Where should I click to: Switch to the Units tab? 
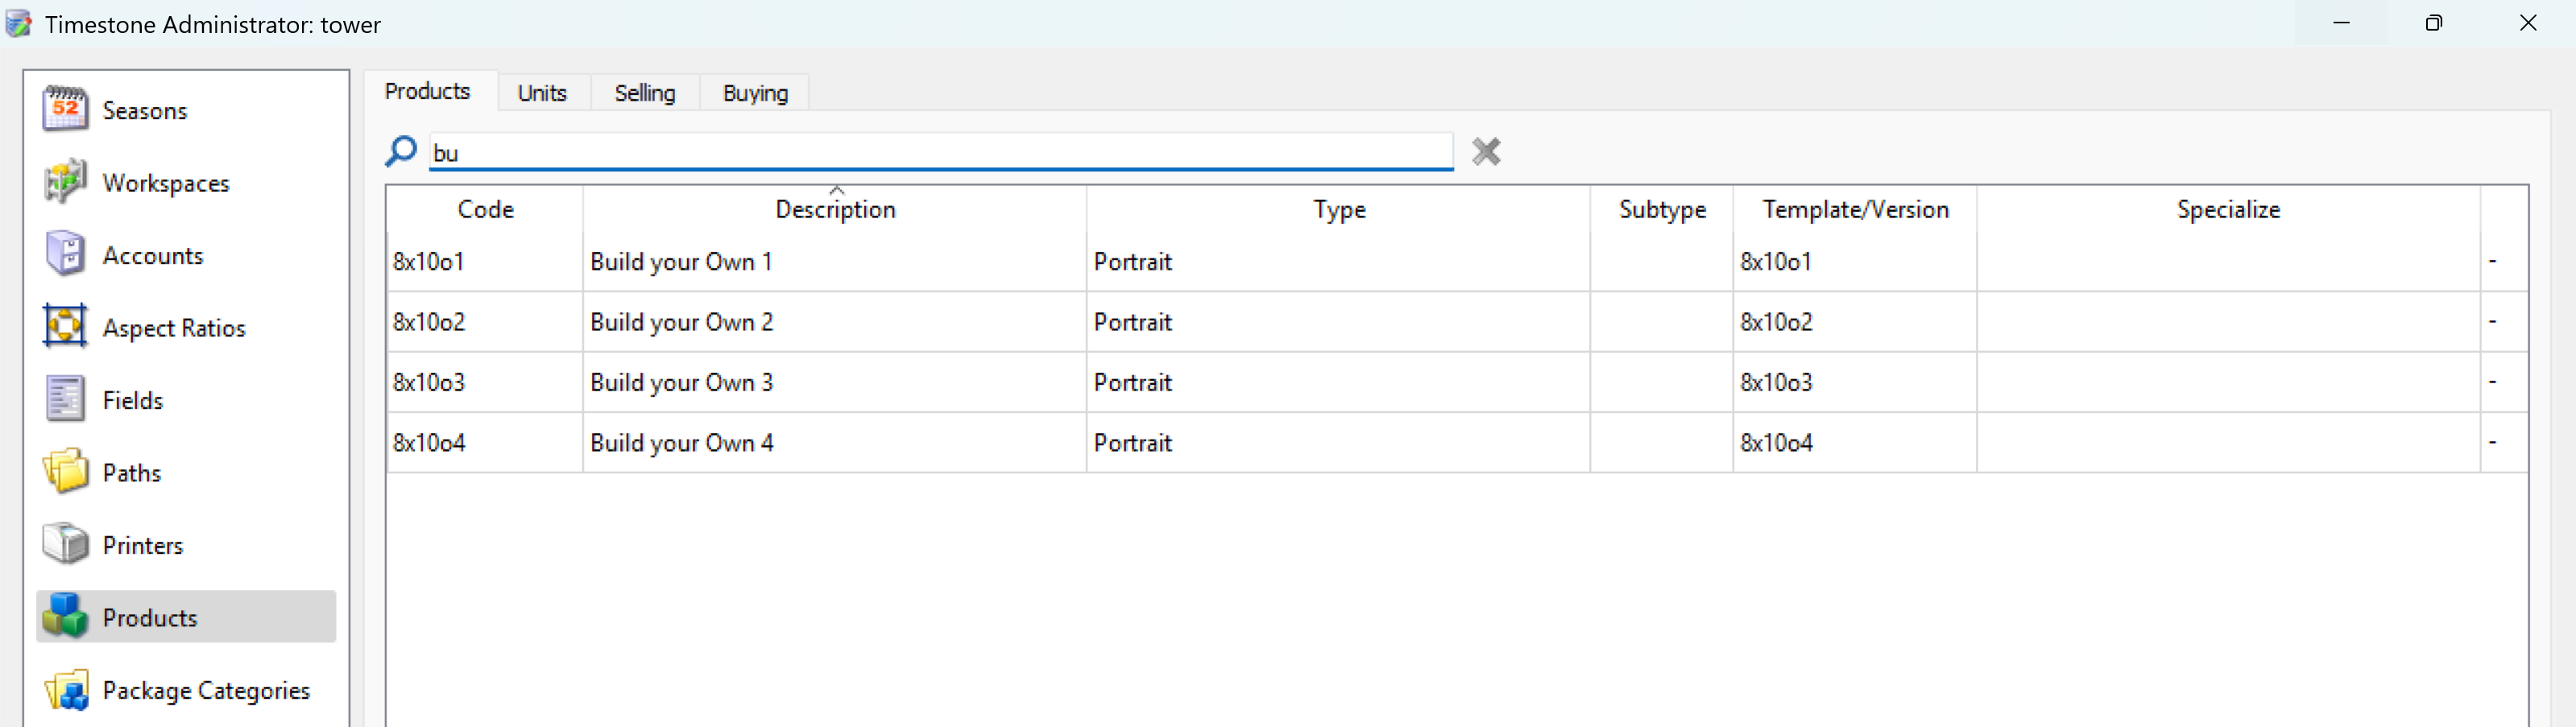(541, 92)
